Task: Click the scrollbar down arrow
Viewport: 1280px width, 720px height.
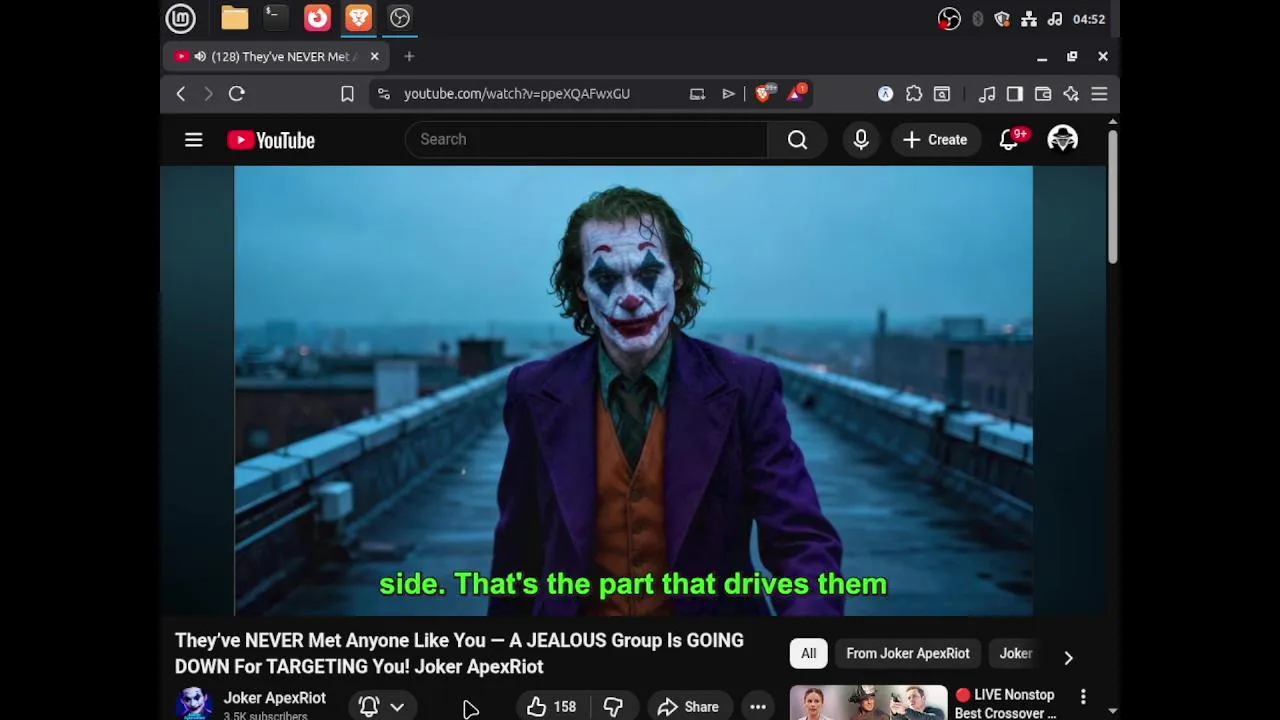Action: (x=1112, y=711)
